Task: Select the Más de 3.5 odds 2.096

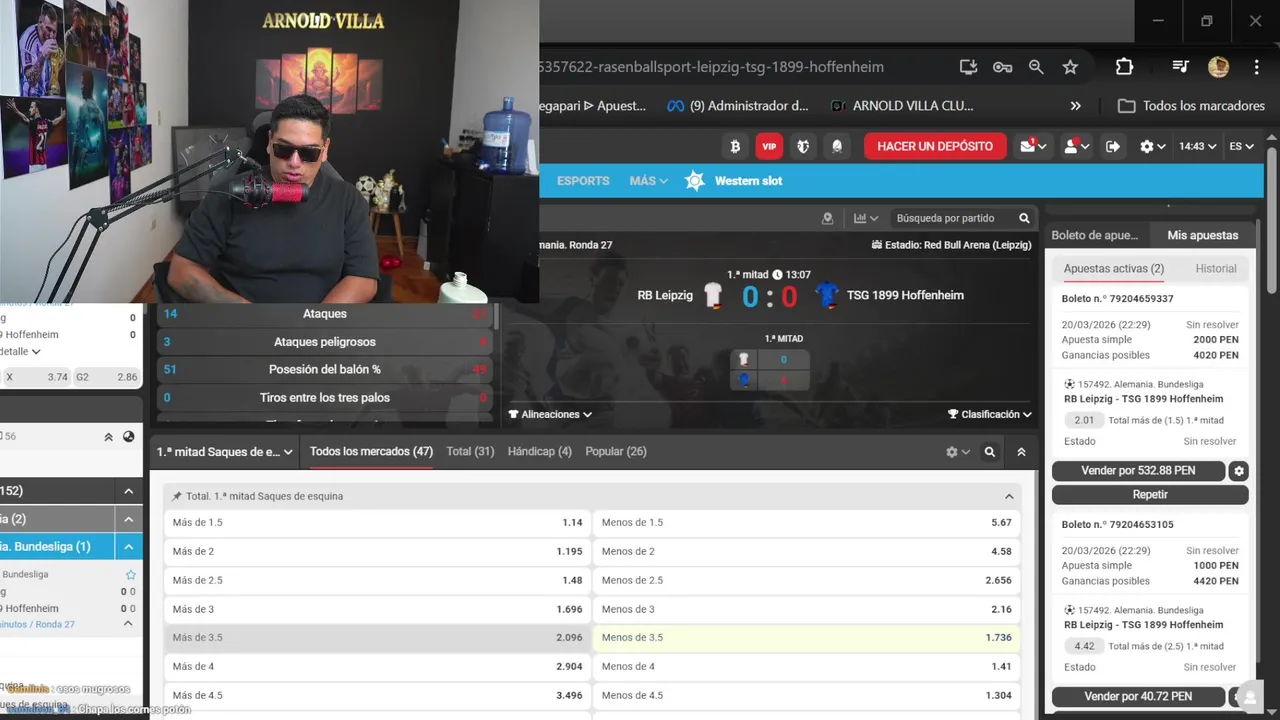Action: tap(377, 638)
